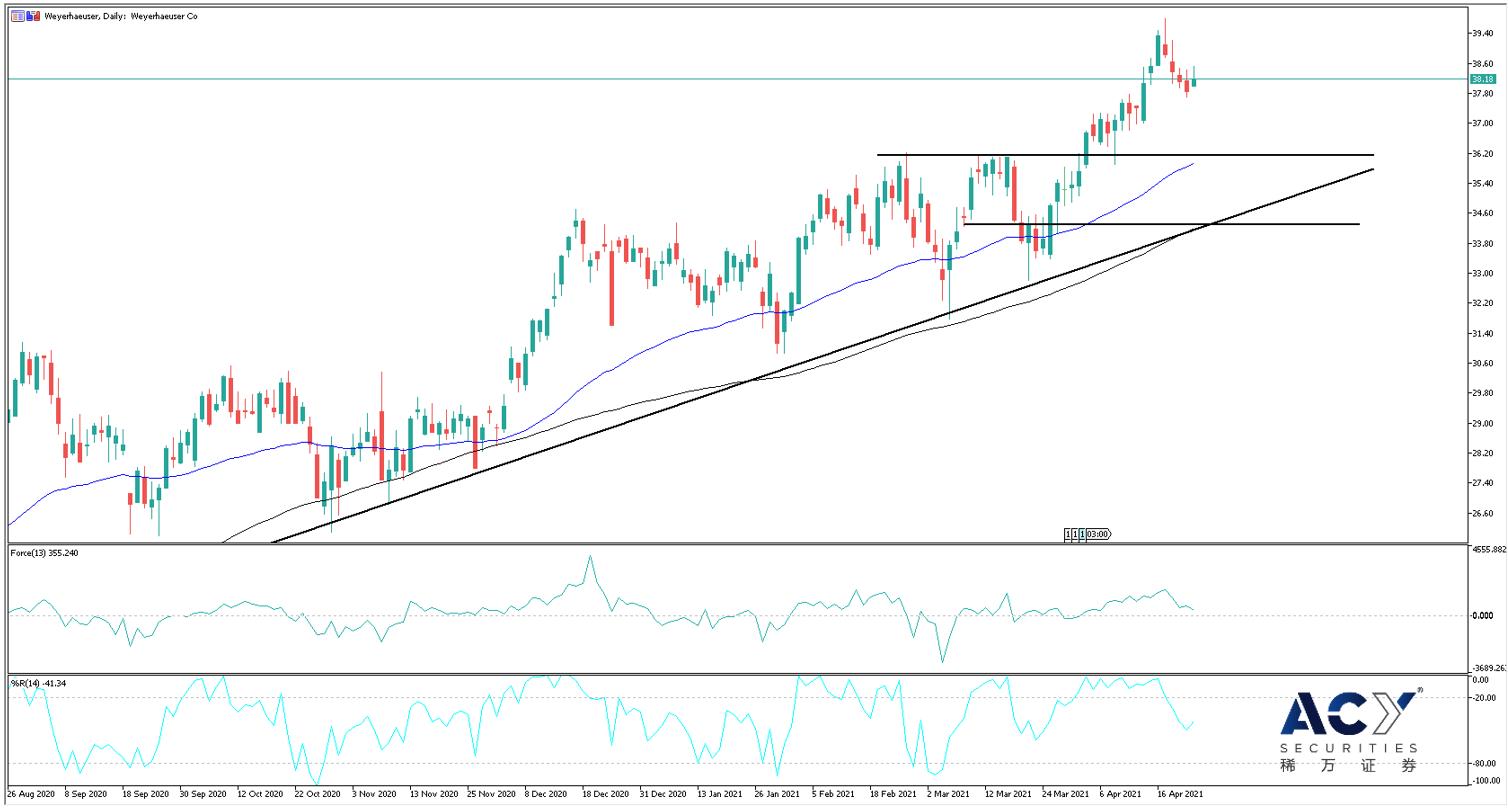Click the chart title 'Weyerhaeuser, Daily: Weyerhaeuser Co'
1508x812 pixels.
[120, 16]
